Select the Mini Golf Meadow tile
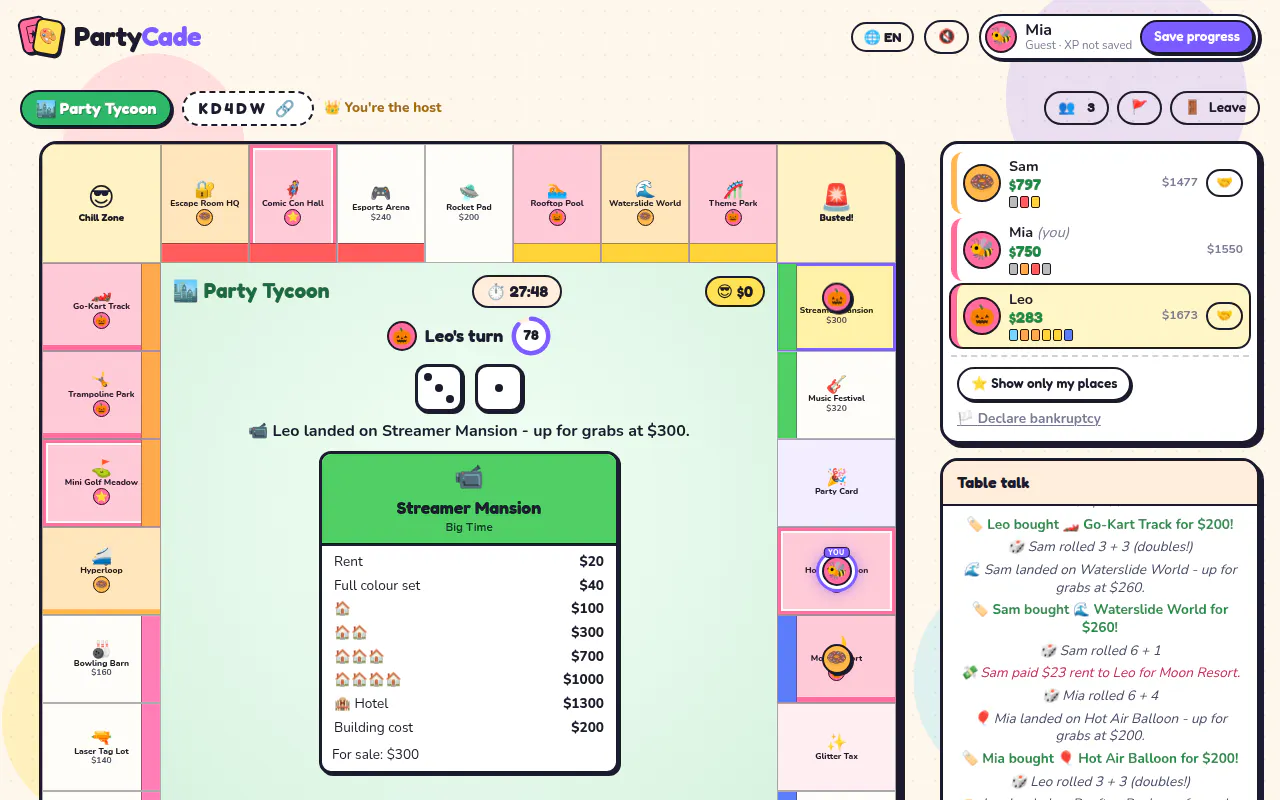1280x800 pixels. pyautogui.click(x=101, y=483)
